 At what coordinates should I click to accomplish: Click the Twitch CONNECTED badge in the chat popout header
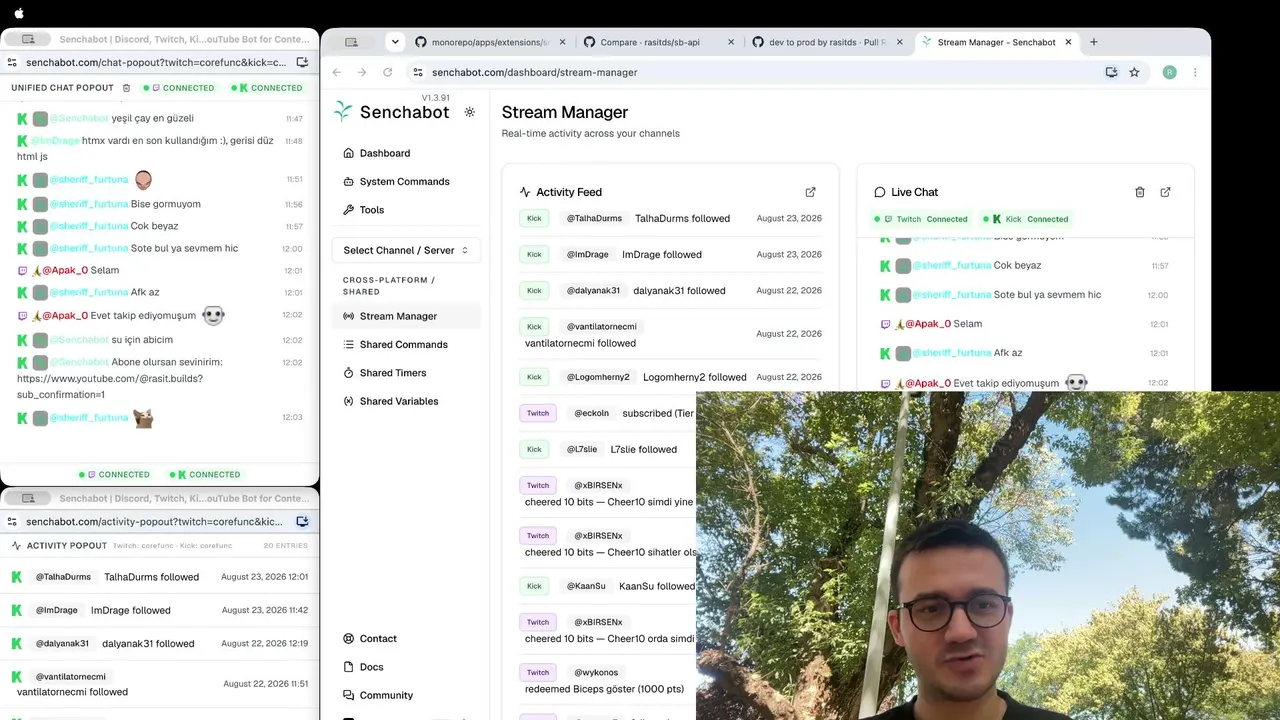click(x=179, y=88)
